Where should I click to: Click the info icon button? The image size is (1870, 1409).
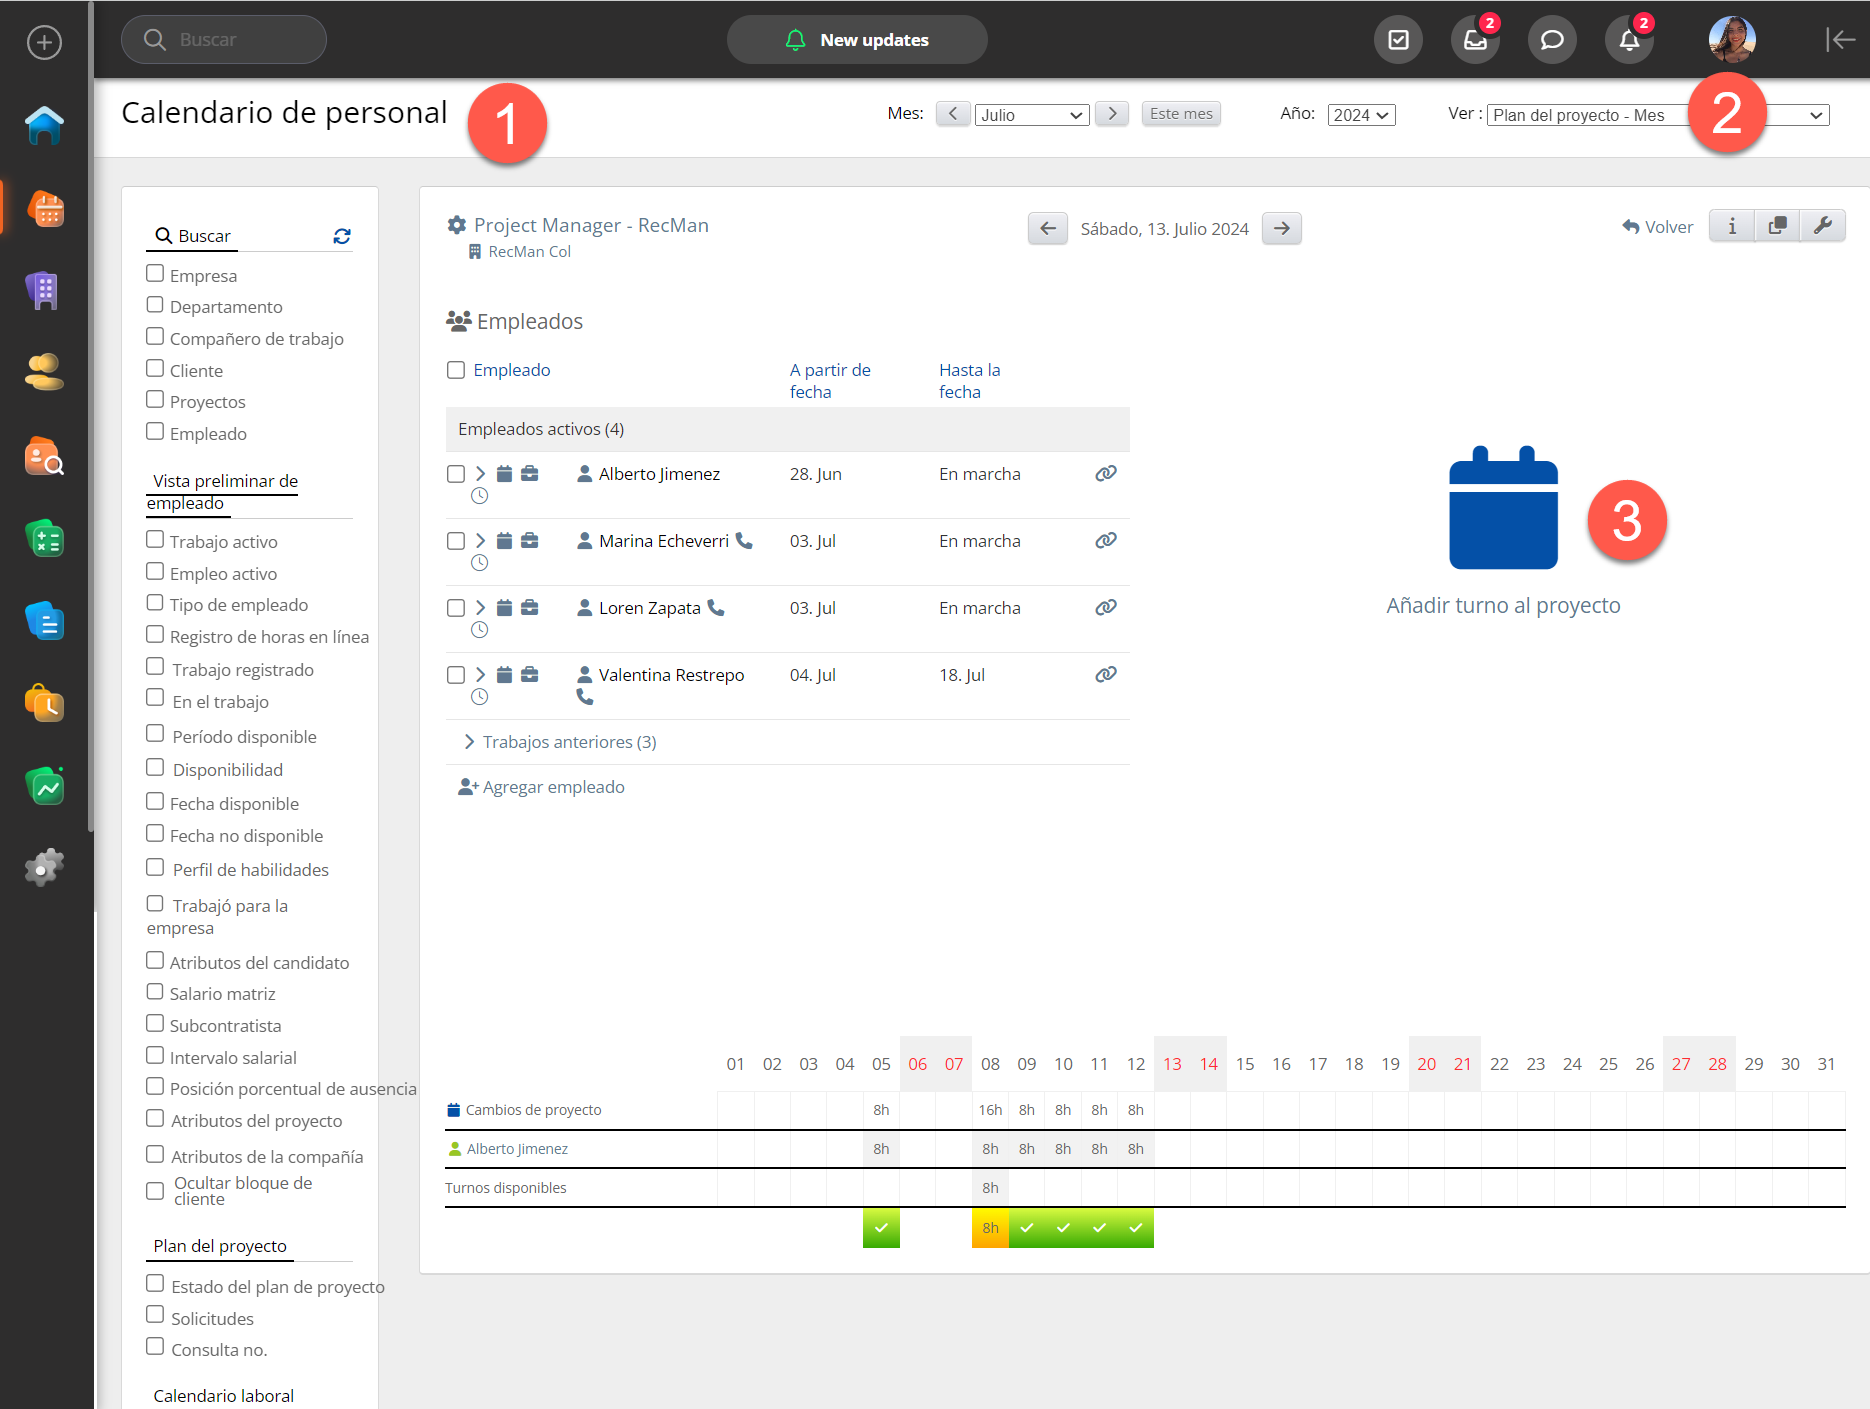(1732, 226)
